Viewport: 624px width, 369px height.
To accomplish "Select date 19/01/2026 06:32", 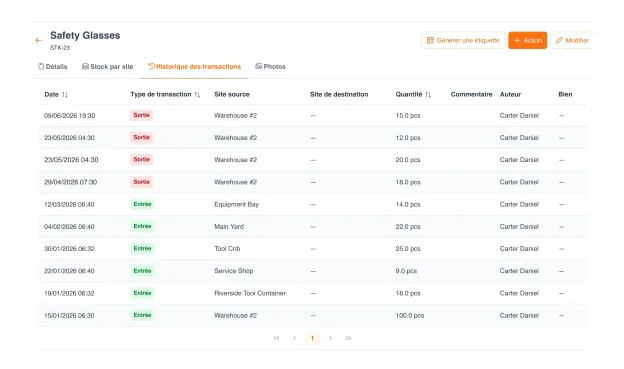I will [x=69, y=293].
